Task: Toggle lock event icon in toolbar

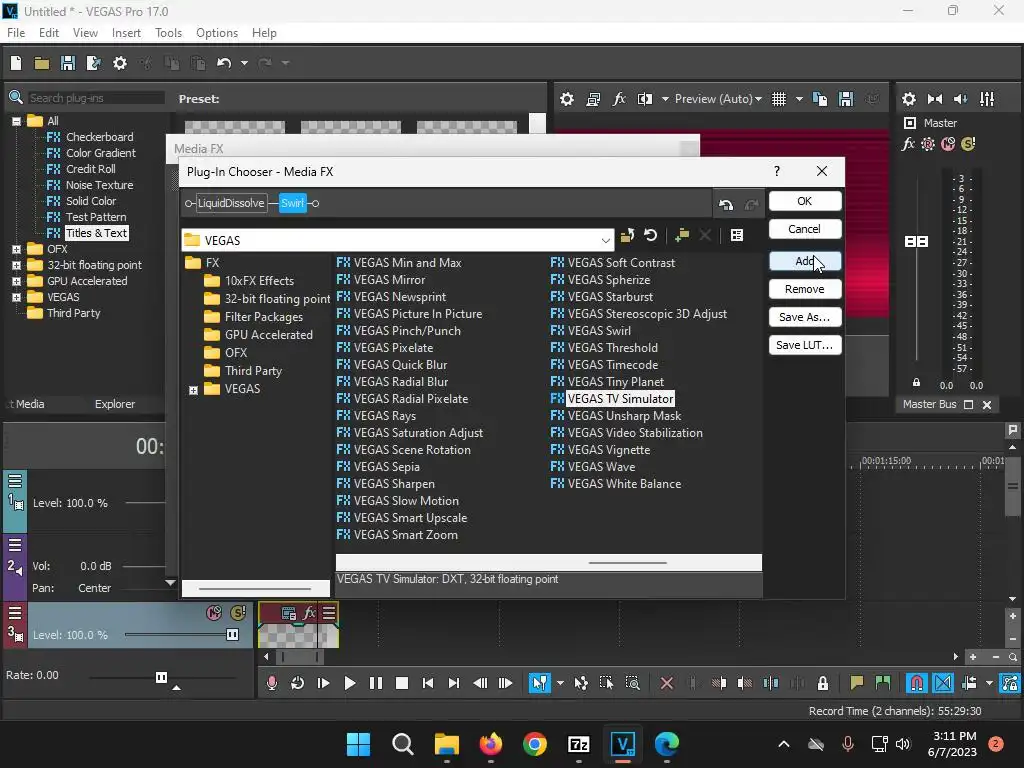Action: pos(823,683)
